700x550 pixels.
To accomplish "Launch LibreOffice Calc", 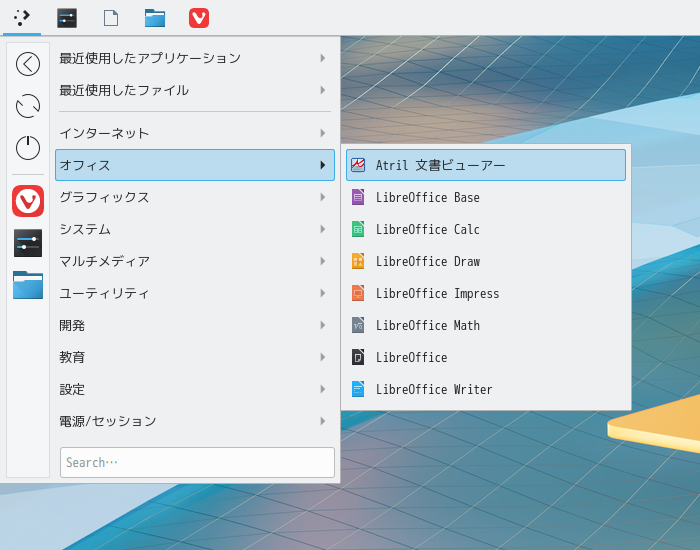I will (486, 229).
